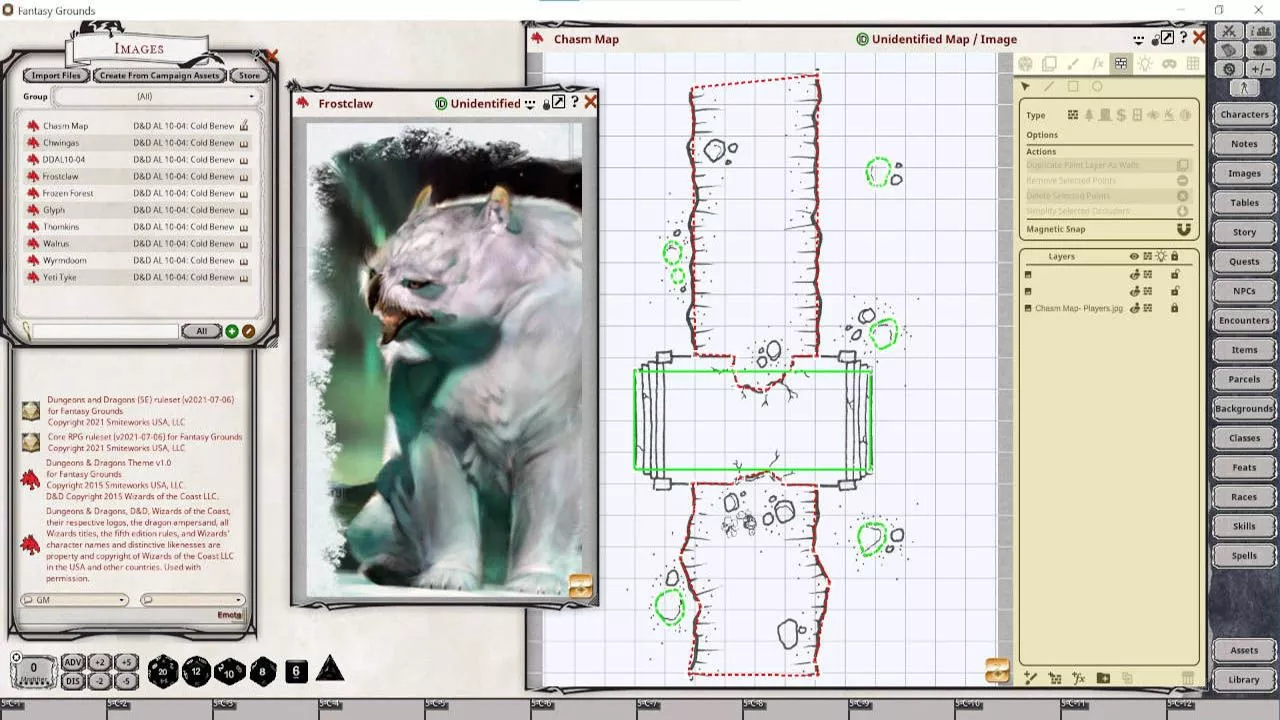Viewport: 1280px width, 720px height.
Task: Open the Wyrmdoom row in Images list
Action: click(x=137, y=260)
